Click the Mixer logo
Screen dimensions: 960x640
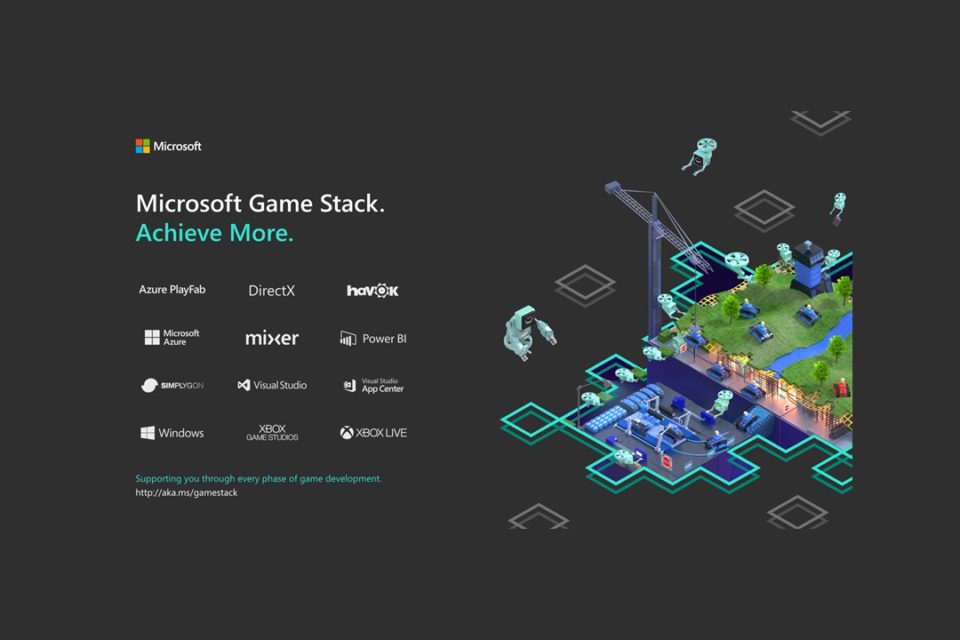point(272,338)
